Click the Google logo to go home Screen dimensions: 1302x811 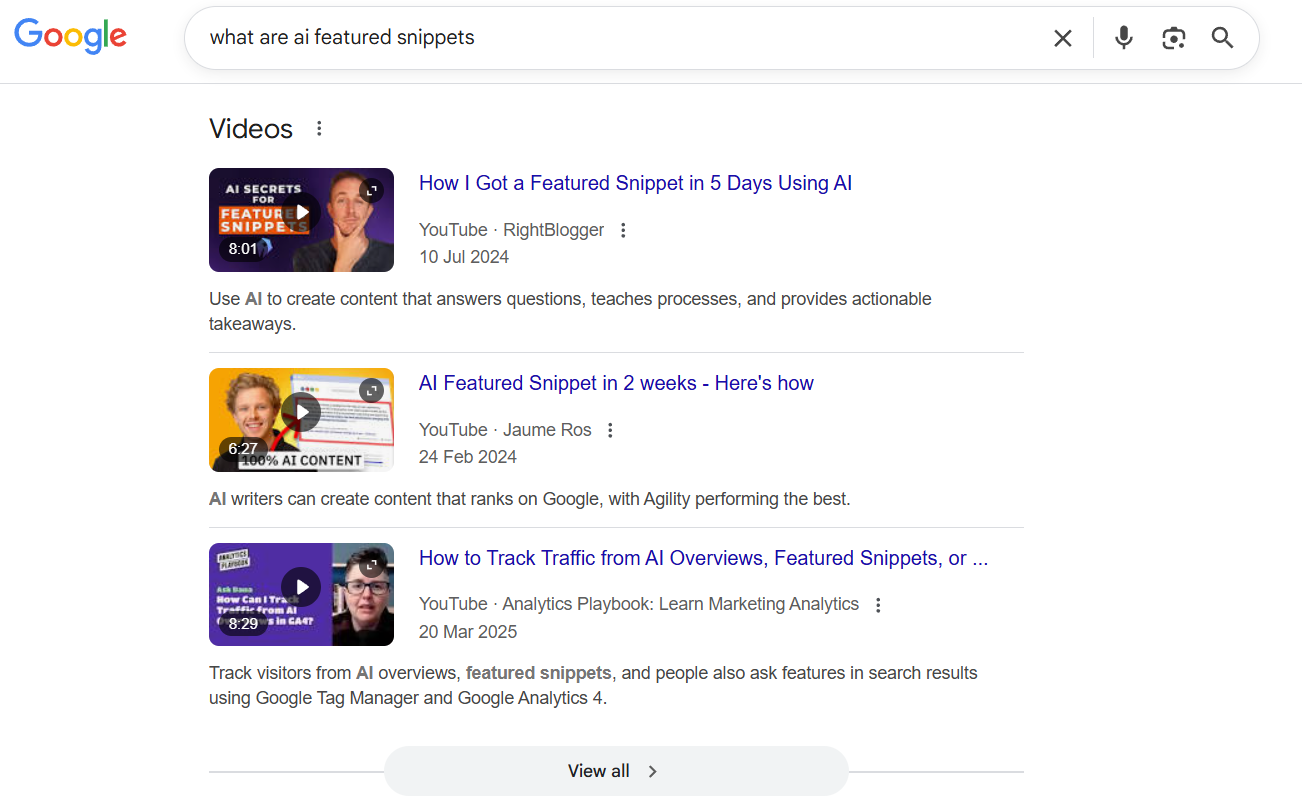pyautogui.click(x=70, y=36)
